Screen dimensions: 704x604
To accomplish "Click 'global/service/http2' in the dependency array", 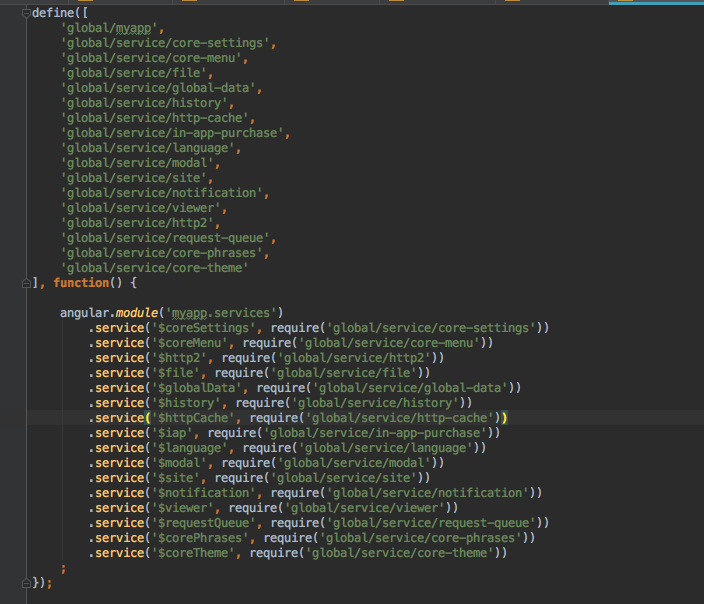I will click(x=138, y=223).
